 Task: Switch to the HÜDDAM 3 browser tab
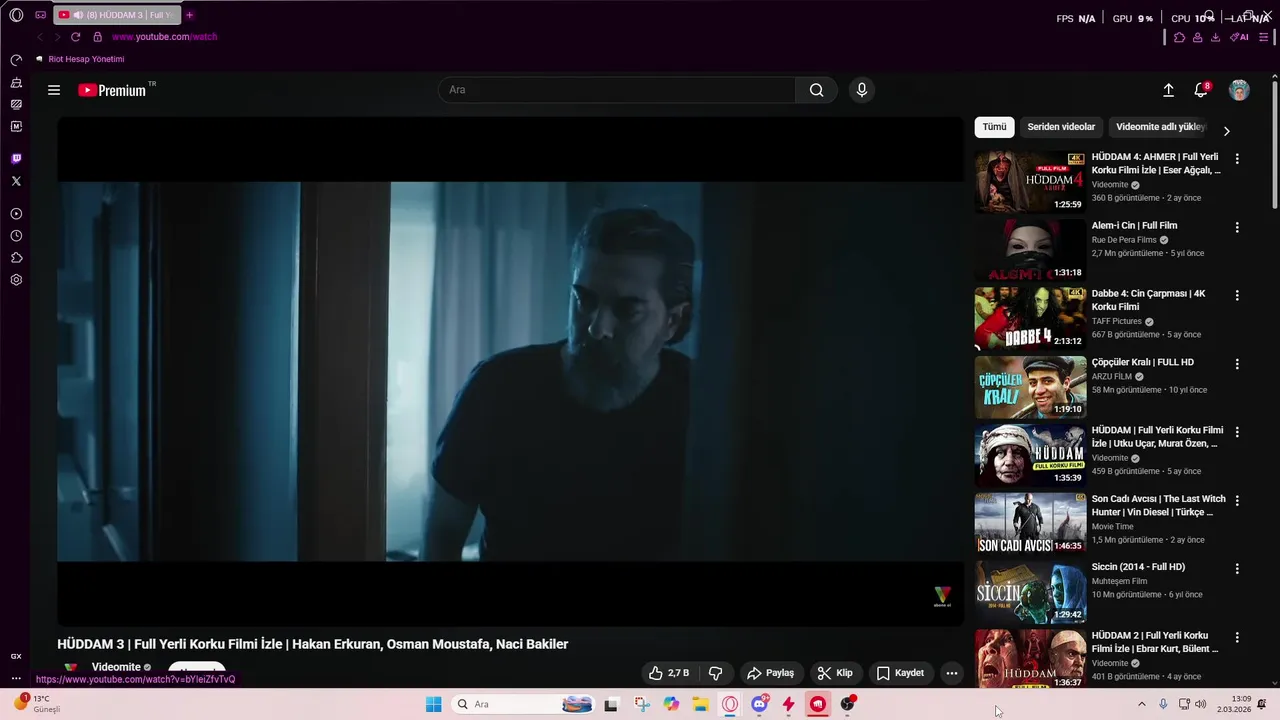tap(116, 15)
